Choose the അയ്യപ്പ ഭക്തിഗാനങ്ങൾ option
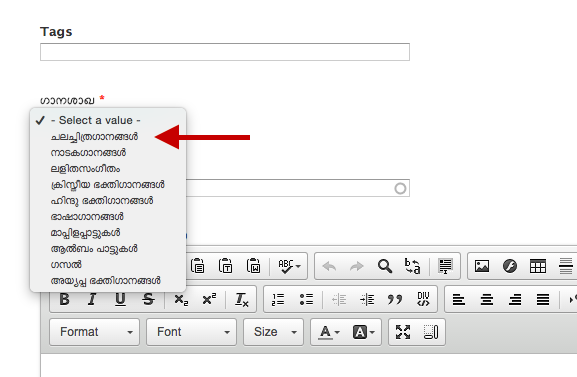The height and width of the screenshot is (377, 577). click(108, 281)
